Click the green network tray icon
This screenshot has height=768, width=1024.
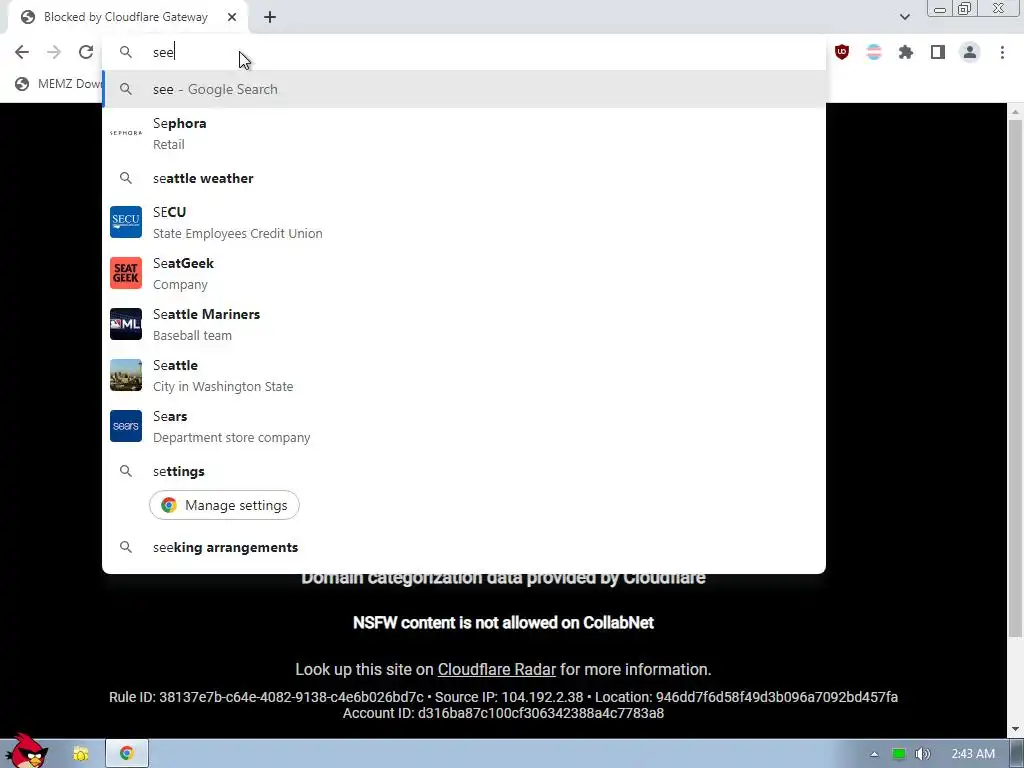pyautogui.click(x=899, y=754)
